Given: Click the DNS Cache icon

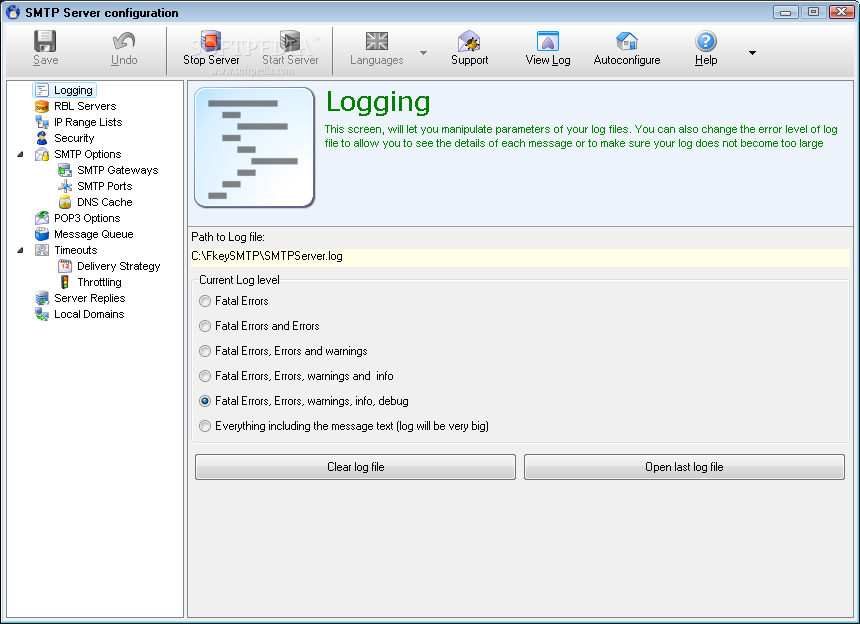Looking at the screenshot, I should coord(65,202).
